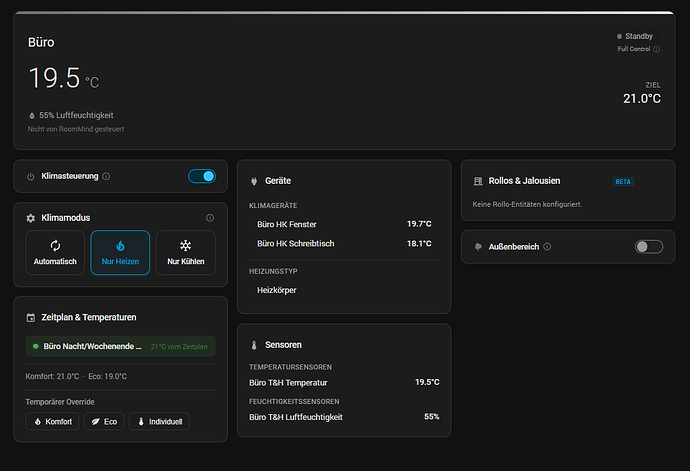Open info icon next to Klimasteuerung
This screenshot has width=690, height=471.
tap(106, 176)
